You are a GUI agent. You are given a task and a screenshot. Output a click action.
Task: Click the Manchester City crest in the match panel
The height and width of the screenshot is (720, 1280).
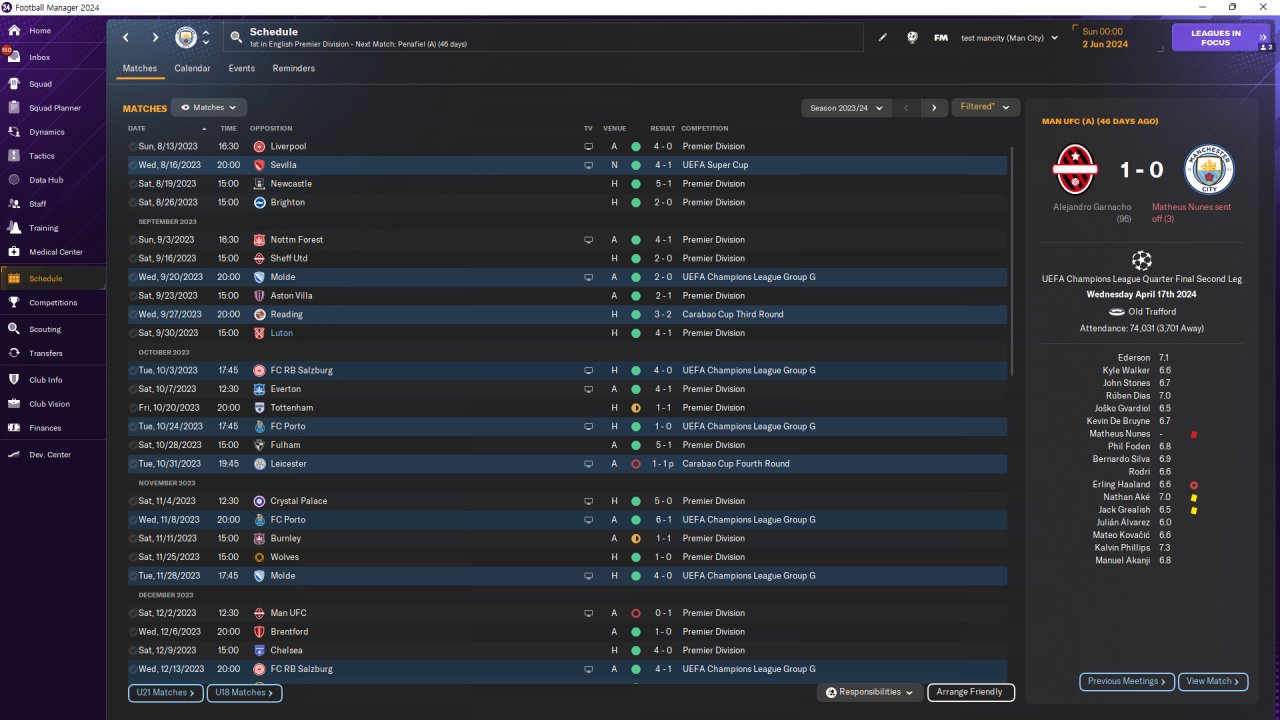[x=1210, y=170]
